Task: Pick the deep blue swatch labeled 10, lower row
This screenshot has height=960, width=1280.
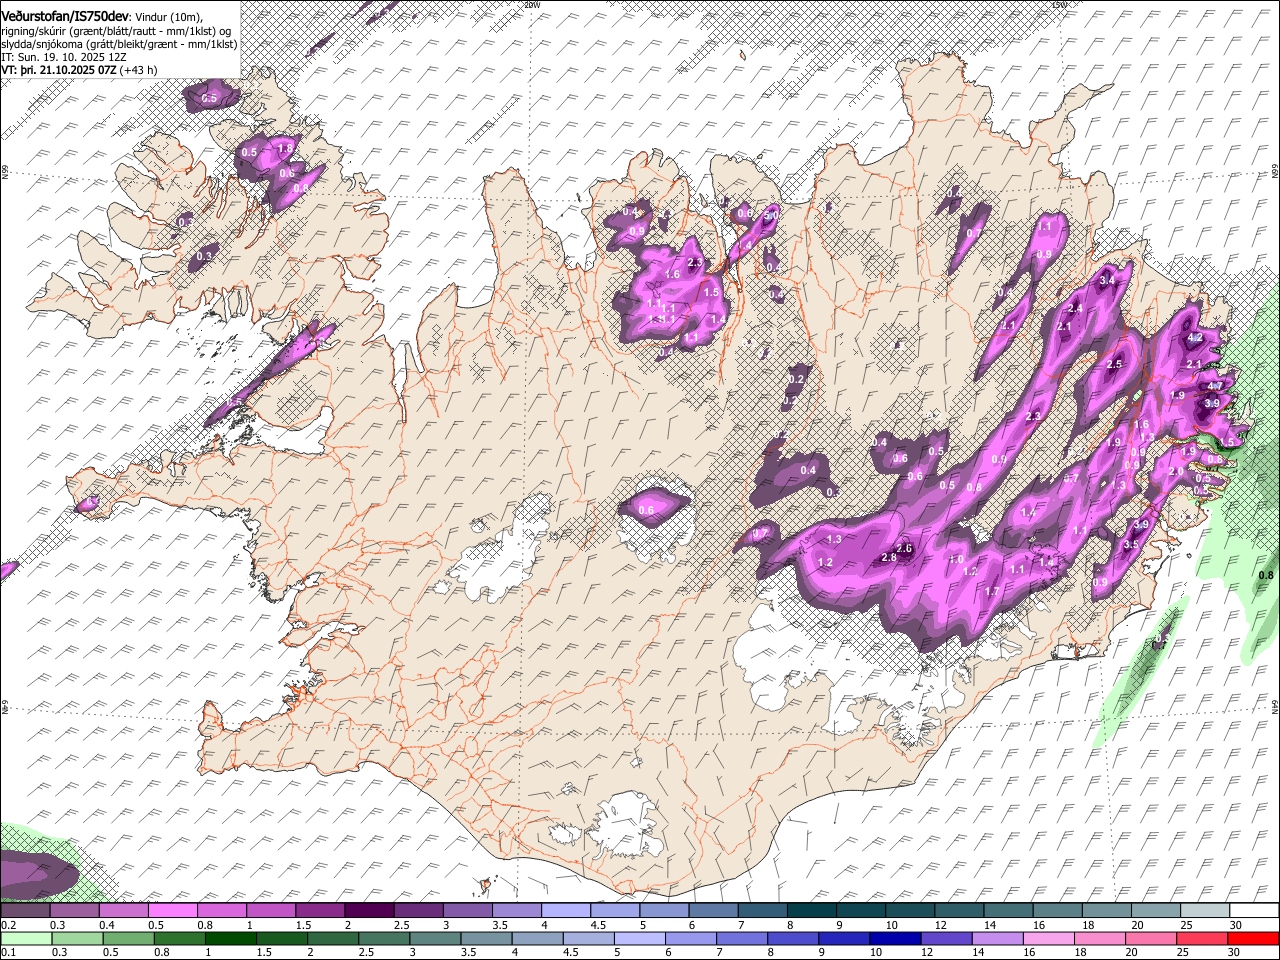Action: click(895, 938)
